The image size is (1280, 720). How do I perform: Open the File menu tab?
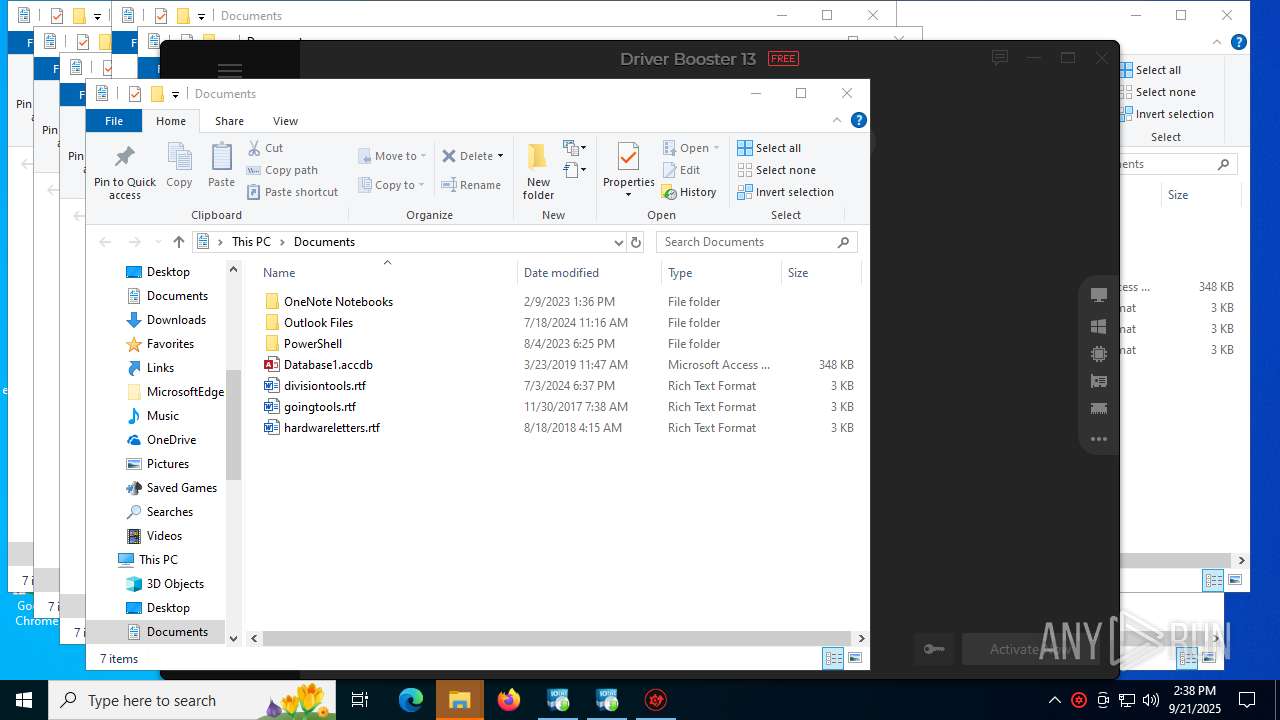point(114,121)
